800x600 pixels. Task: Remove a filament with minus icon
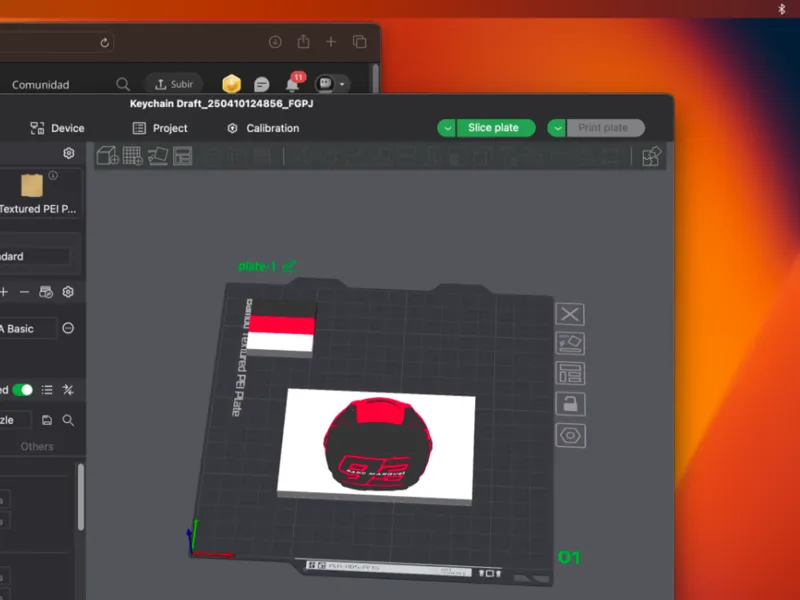point(24,292)
